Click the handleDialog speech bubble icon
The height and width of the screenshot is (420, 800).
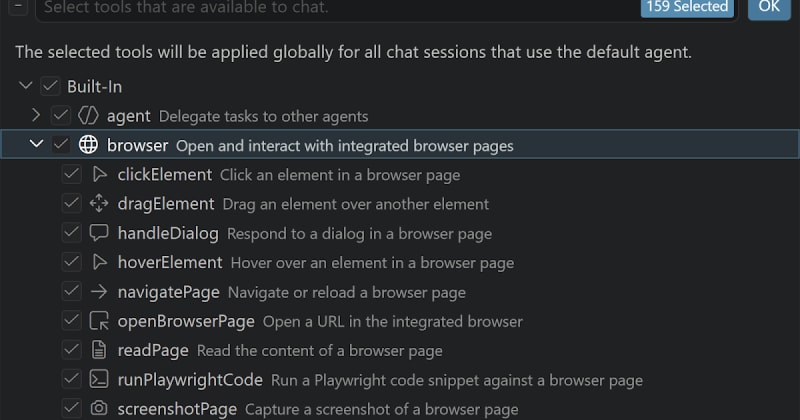(x=99, y=233)
